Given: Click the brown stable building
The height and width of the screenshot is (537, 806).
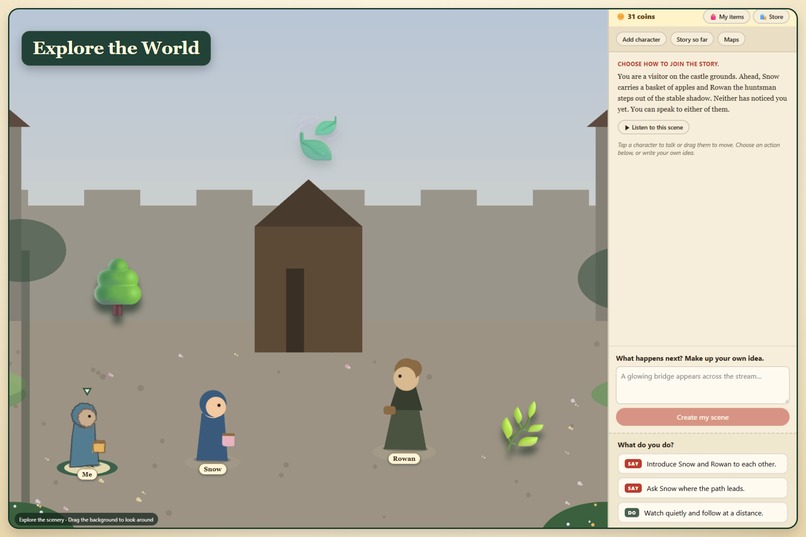Looking at the screenshot, I should (308, 266).
